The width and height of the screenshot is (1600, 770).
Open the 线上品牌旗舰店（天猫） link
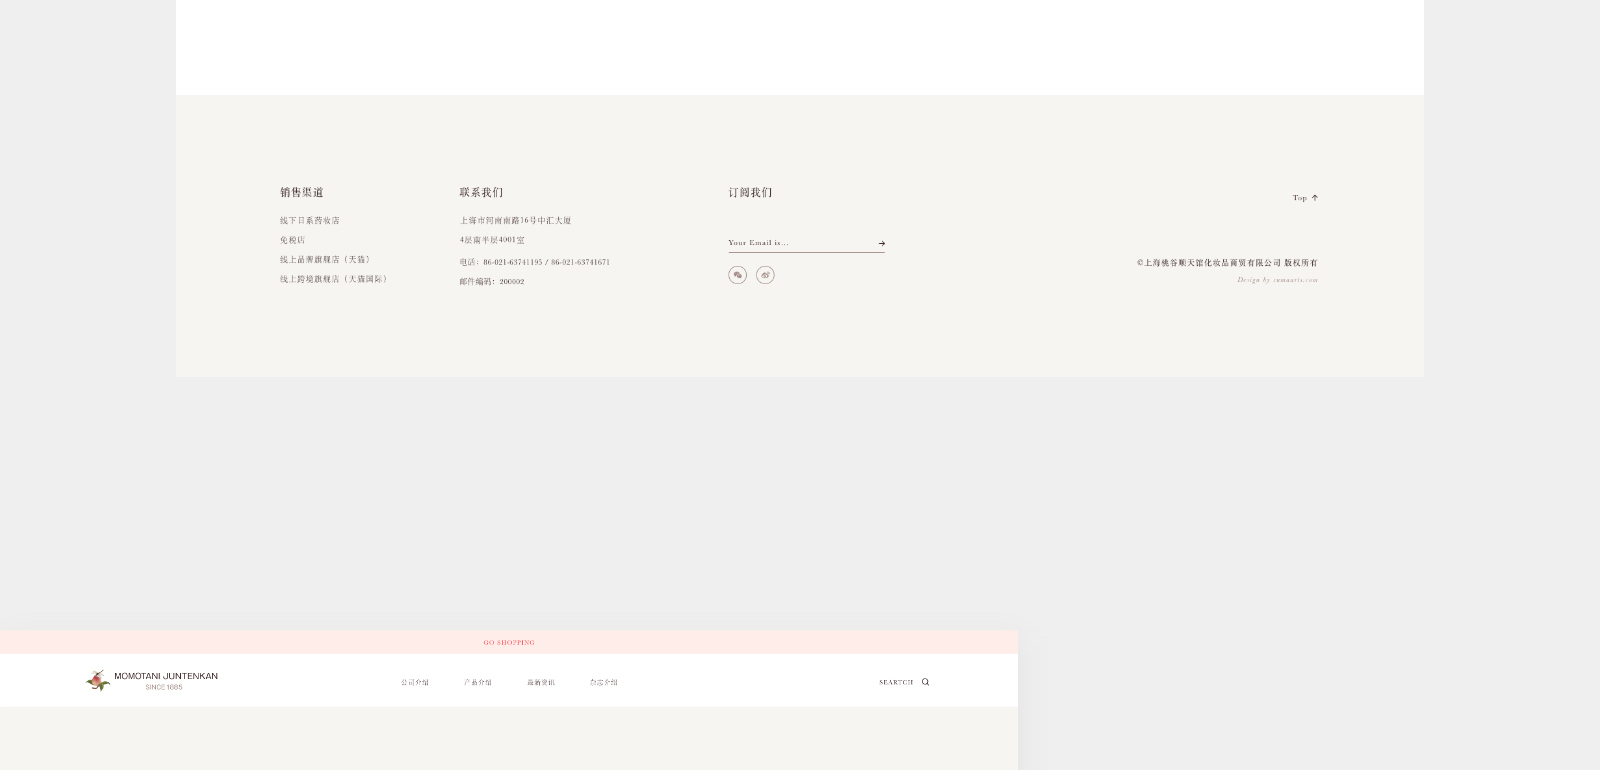tap(326, 259)
